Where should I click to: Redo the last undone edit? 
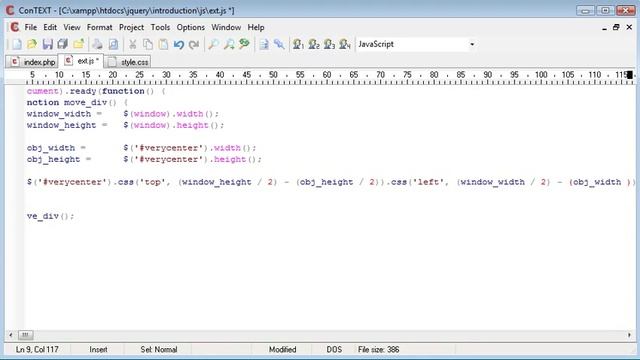coord(194,44)
